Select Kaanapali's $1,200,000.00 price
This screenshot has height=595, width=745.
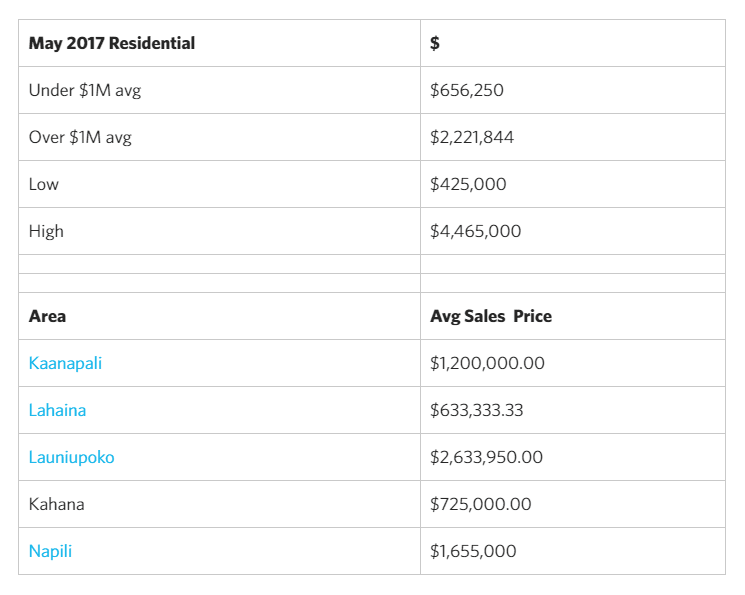pos(487,363)
